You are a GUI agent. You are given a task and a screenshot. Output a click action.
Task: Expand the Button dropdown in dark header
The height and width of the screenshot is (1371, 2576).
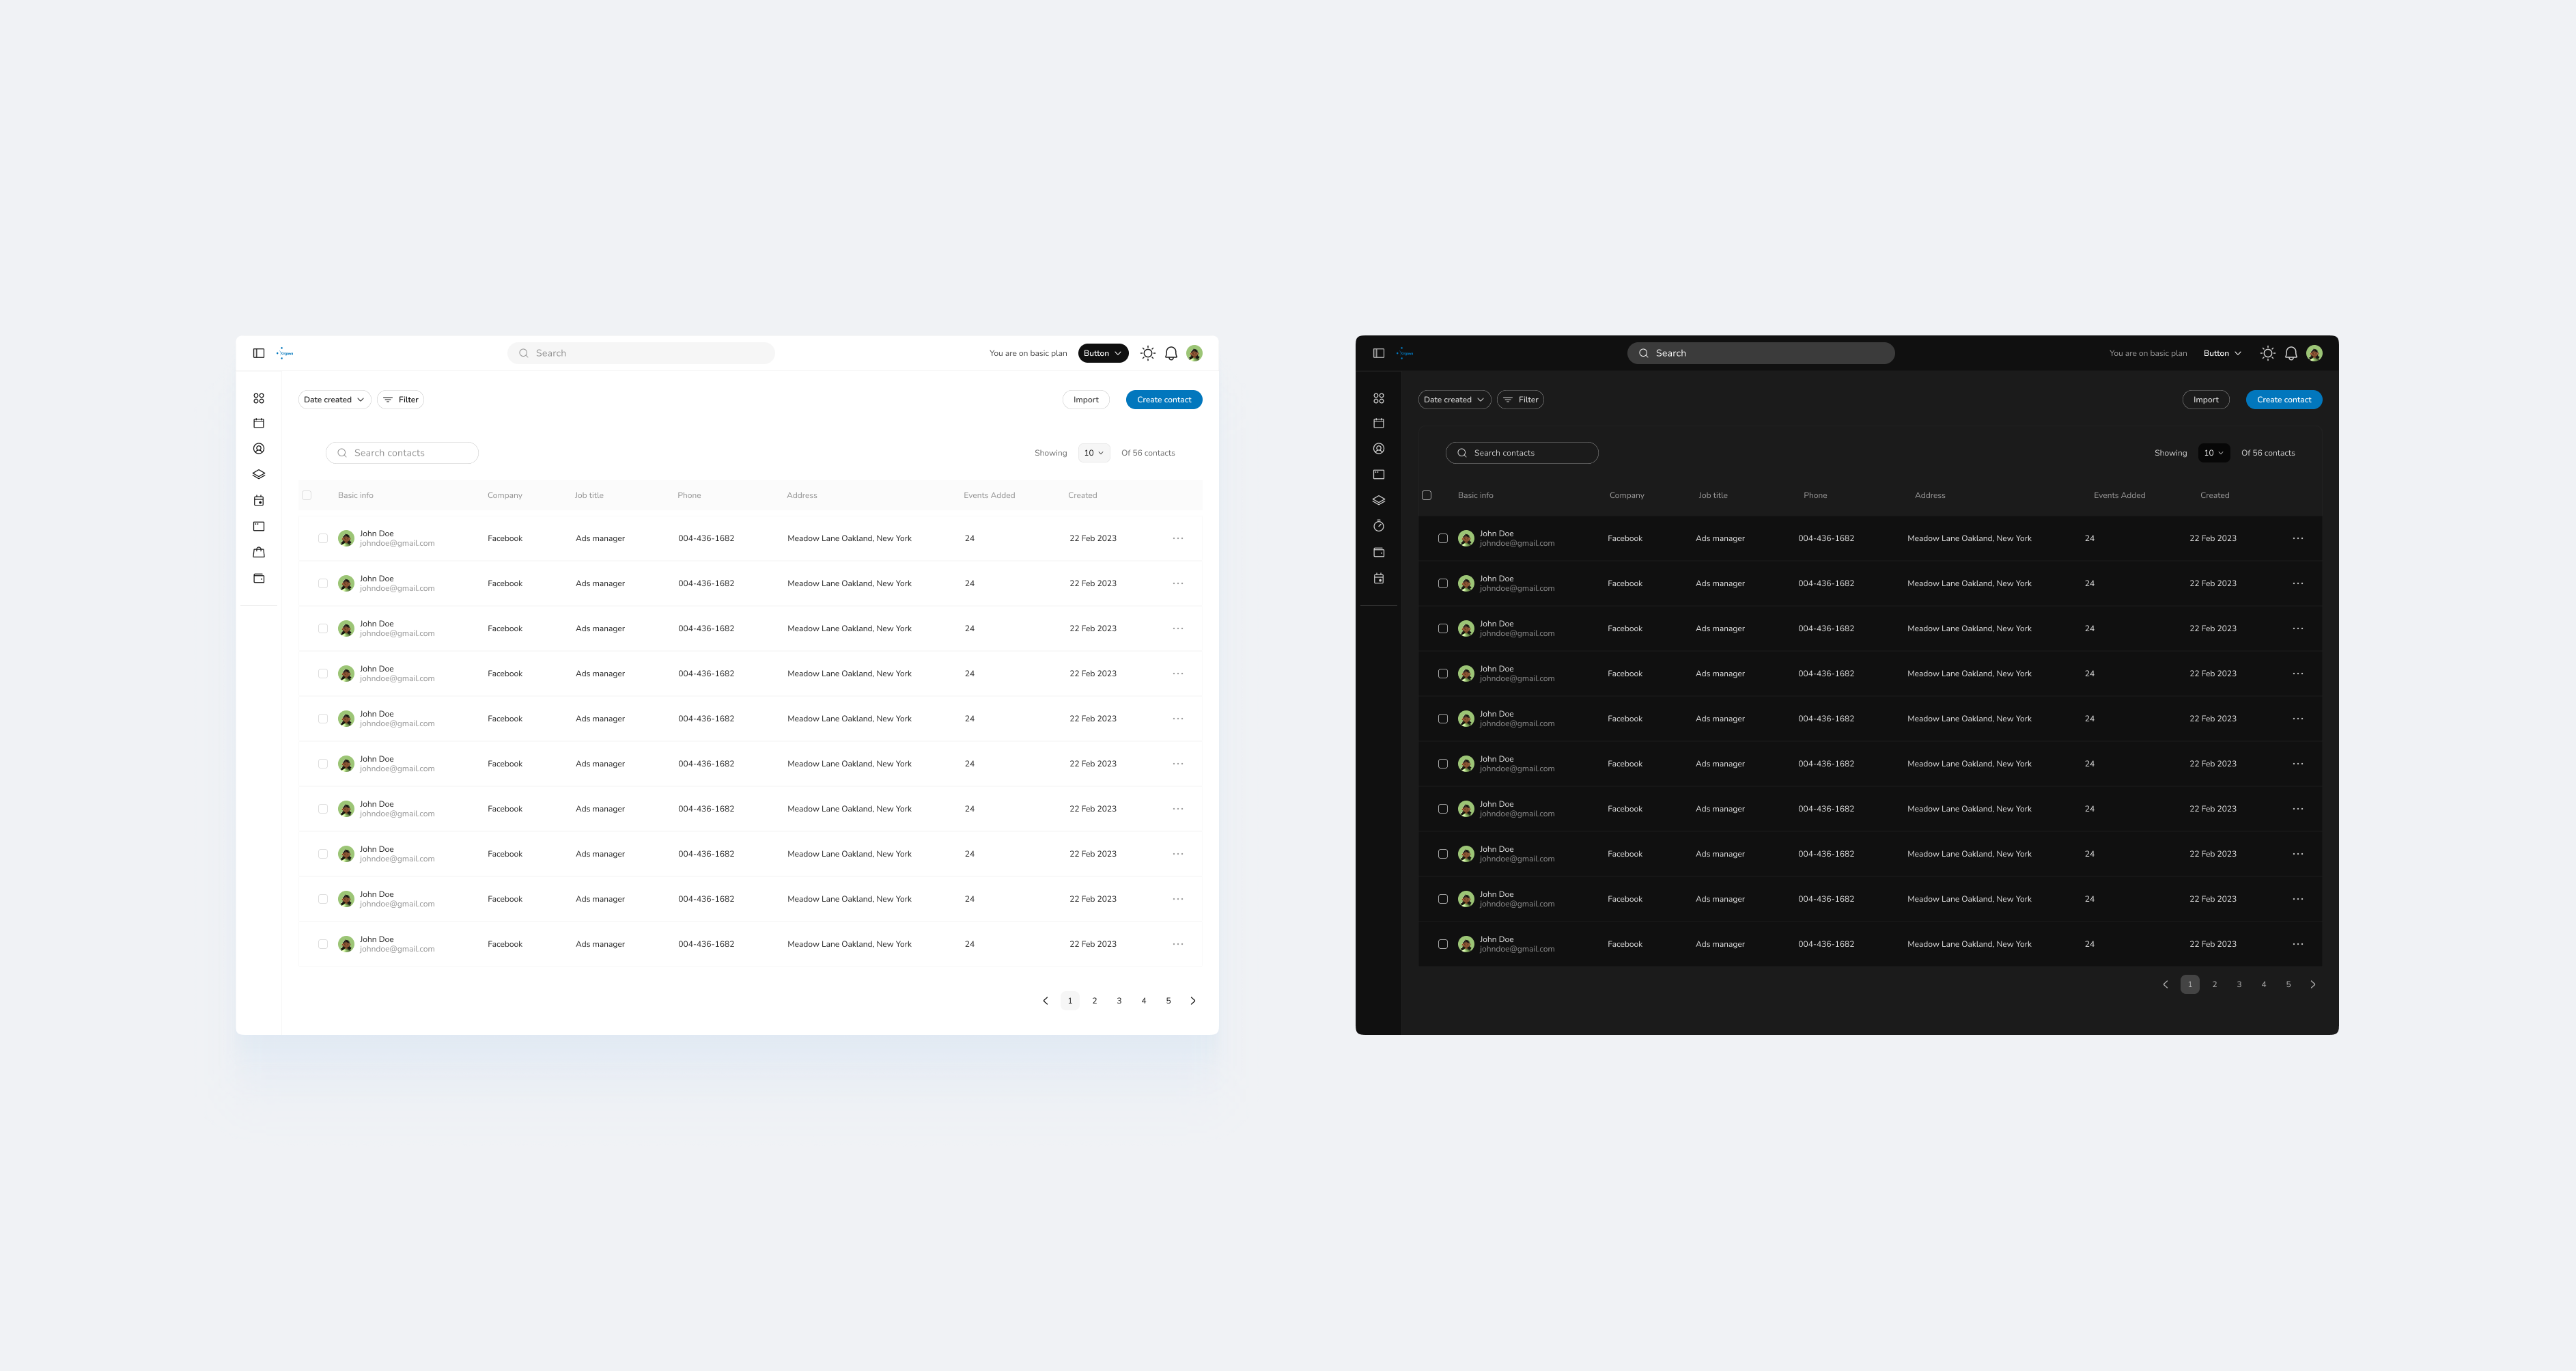tap(2223, 353)
